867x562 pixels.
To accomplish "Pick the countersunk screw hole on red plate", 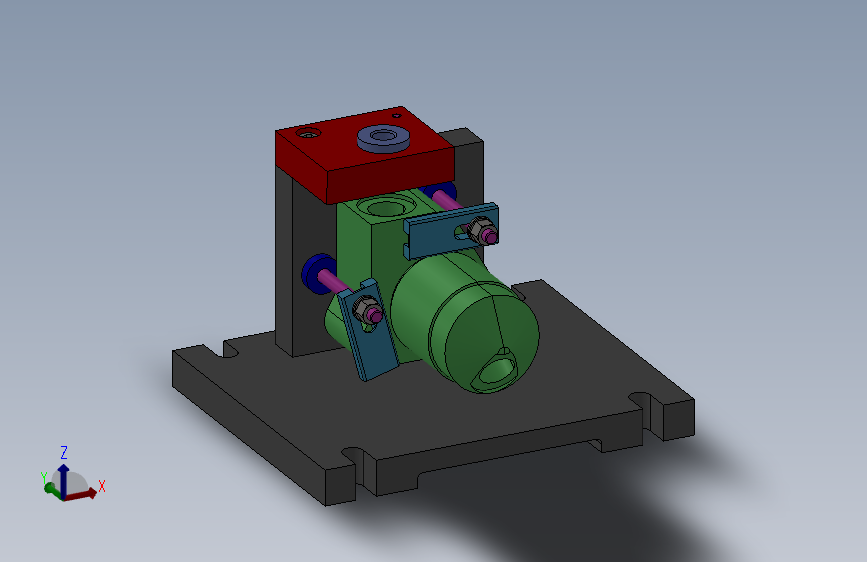I will point(308,133).
